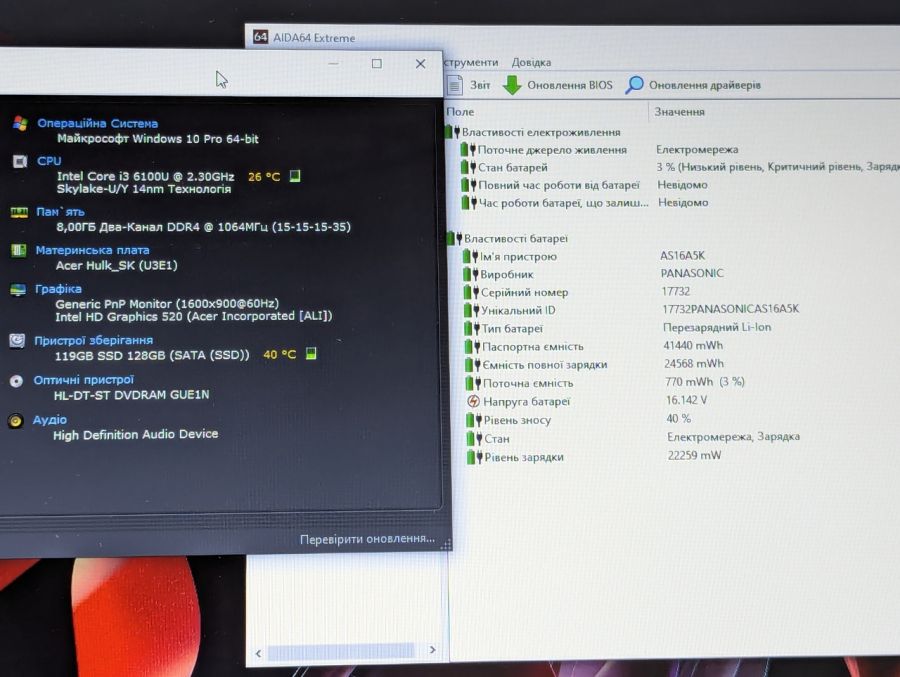The image size is (900, 677).
Task: Click battery icon beside Виробник
Action: (471, 274)
